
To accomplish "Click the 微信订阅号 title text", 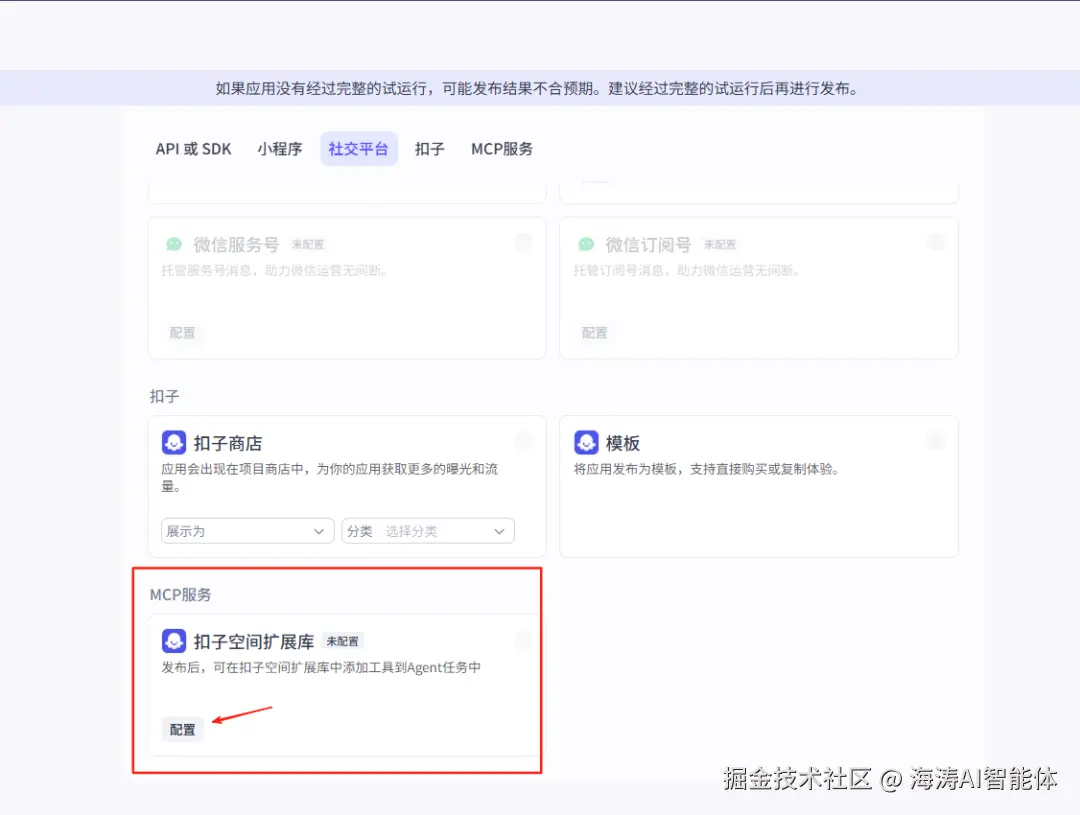I will (x=648, y=245).
